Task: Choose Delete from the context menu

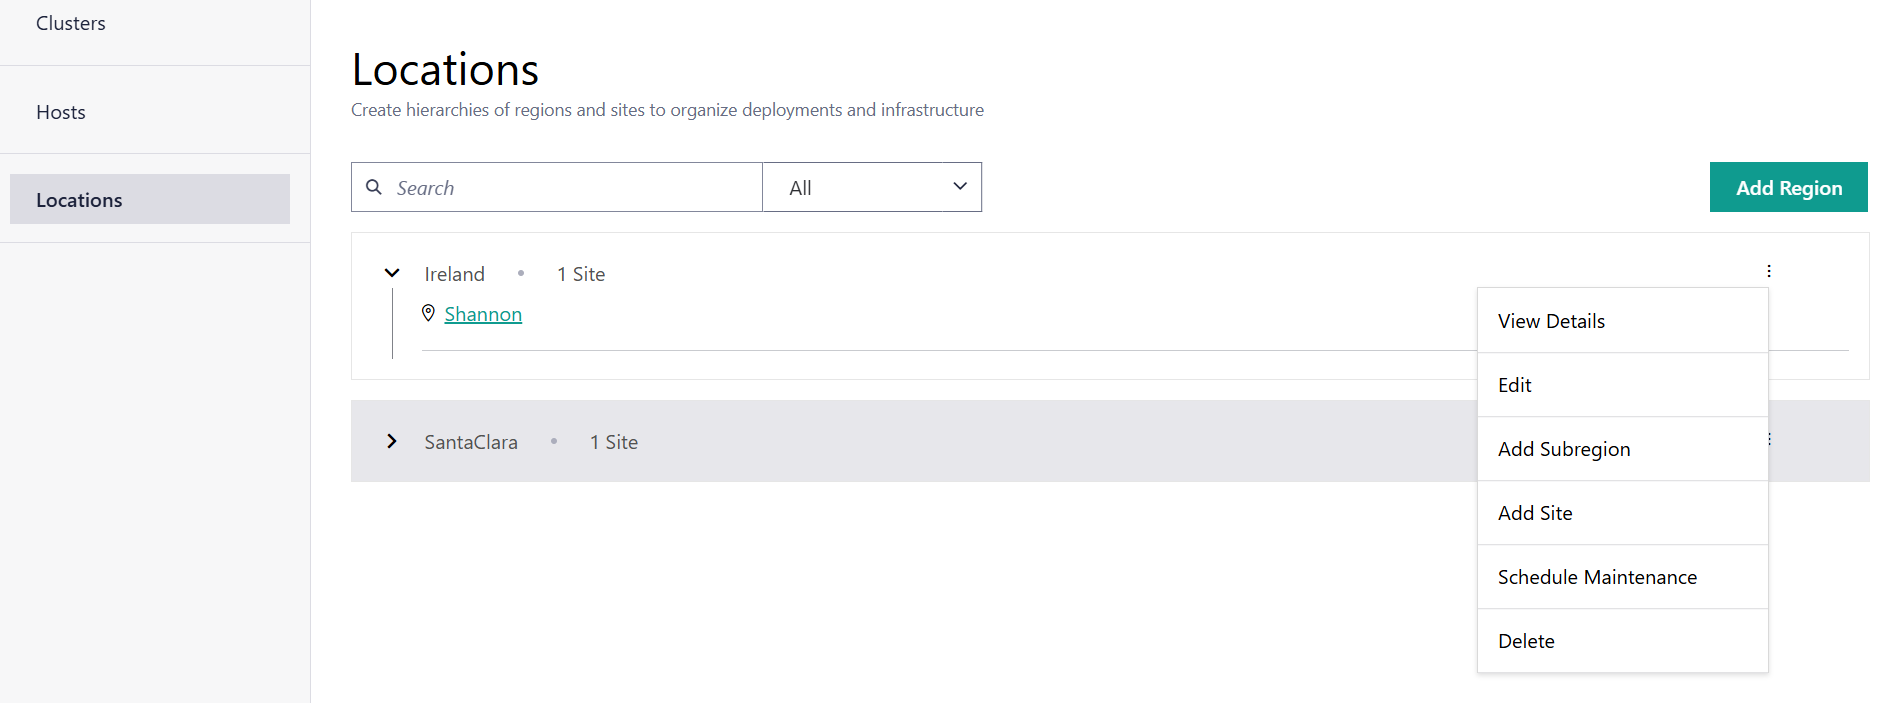Action: pyautogui.click(x=1526, y=641)
